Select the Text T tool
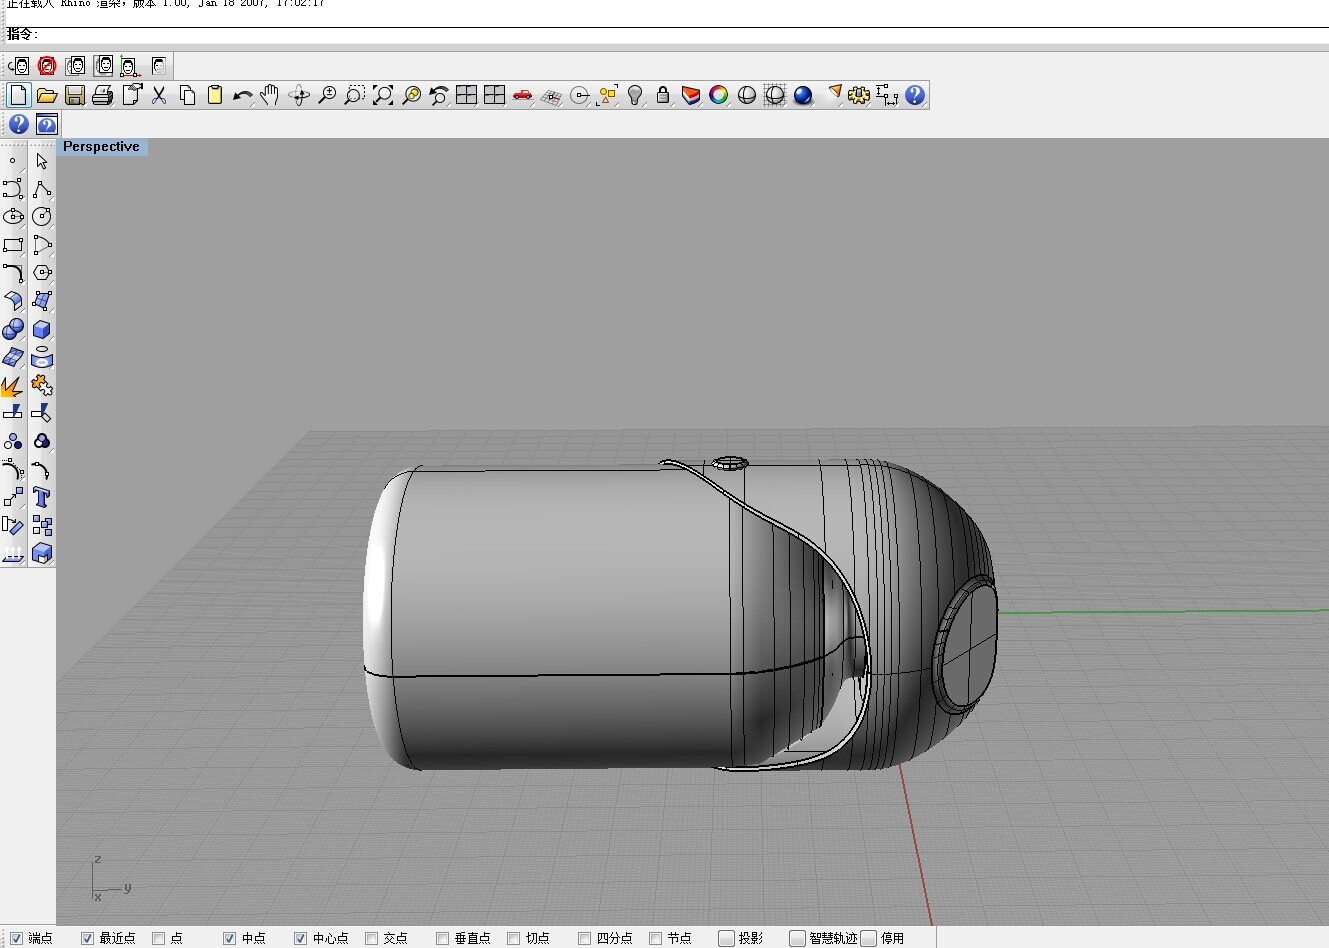 point(42,497)
